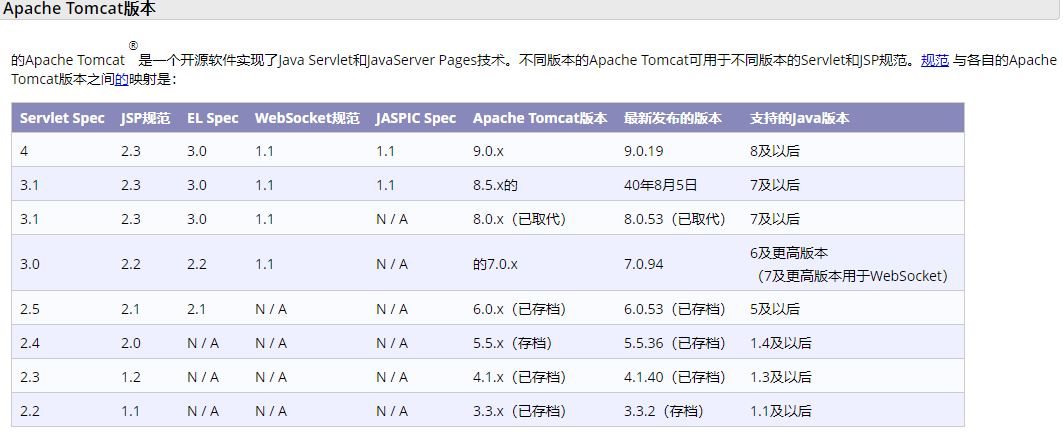This screenshot has height=440, width=1063.
Task: Click the 3.3.2（存档）cell
Action: tap(664, 411)
